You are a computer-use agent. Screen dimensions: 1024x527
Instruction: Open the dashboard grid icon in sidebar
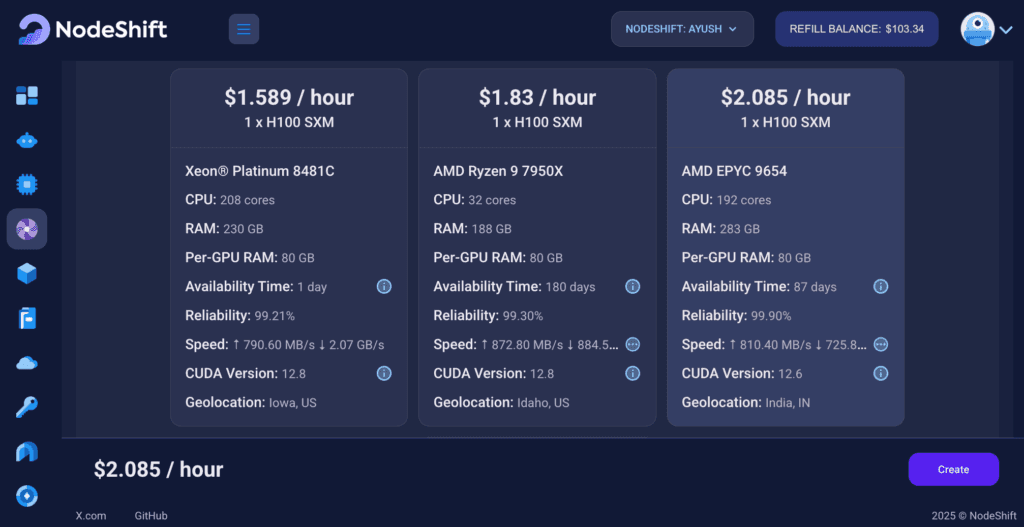27,95
